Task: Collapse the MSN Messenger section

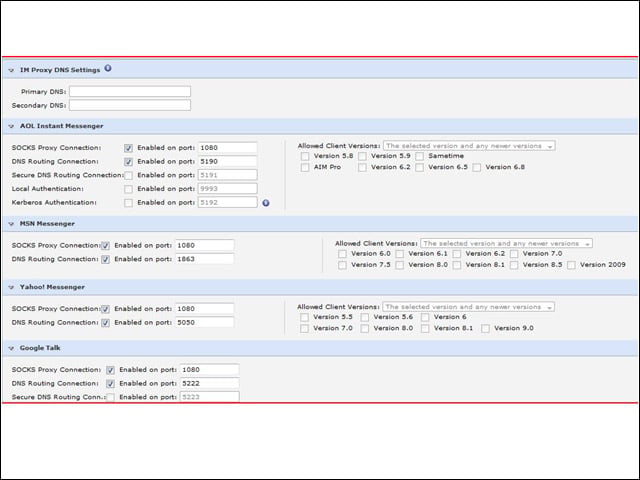Action: (x=11, y=224)
